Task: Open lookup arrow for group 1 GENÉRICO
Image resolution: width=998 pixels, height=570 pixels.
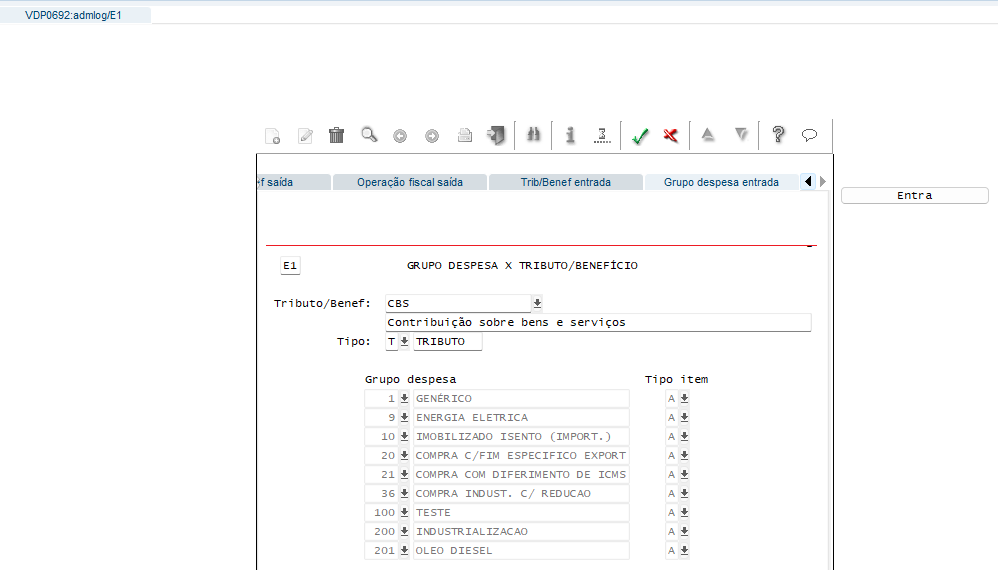Action: [404, 398]
